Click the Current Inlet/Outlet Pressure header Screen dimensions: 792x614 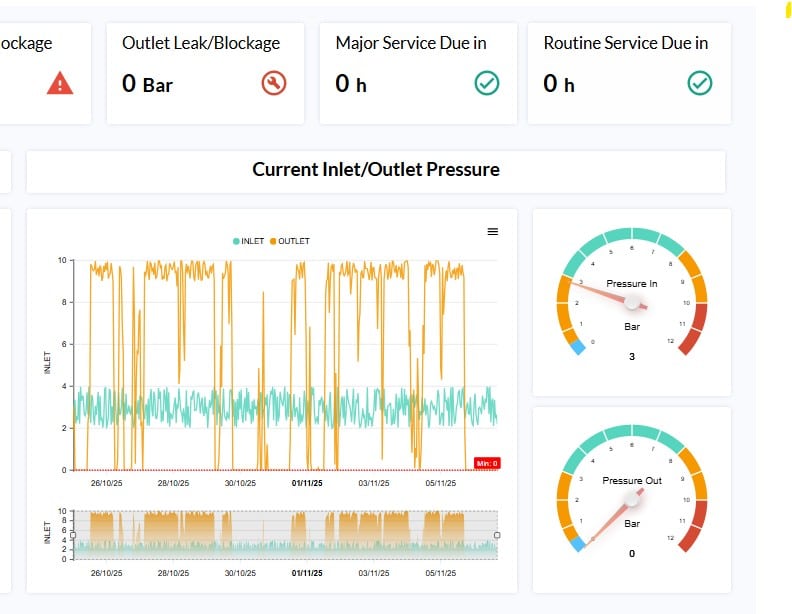pos(375,170)
